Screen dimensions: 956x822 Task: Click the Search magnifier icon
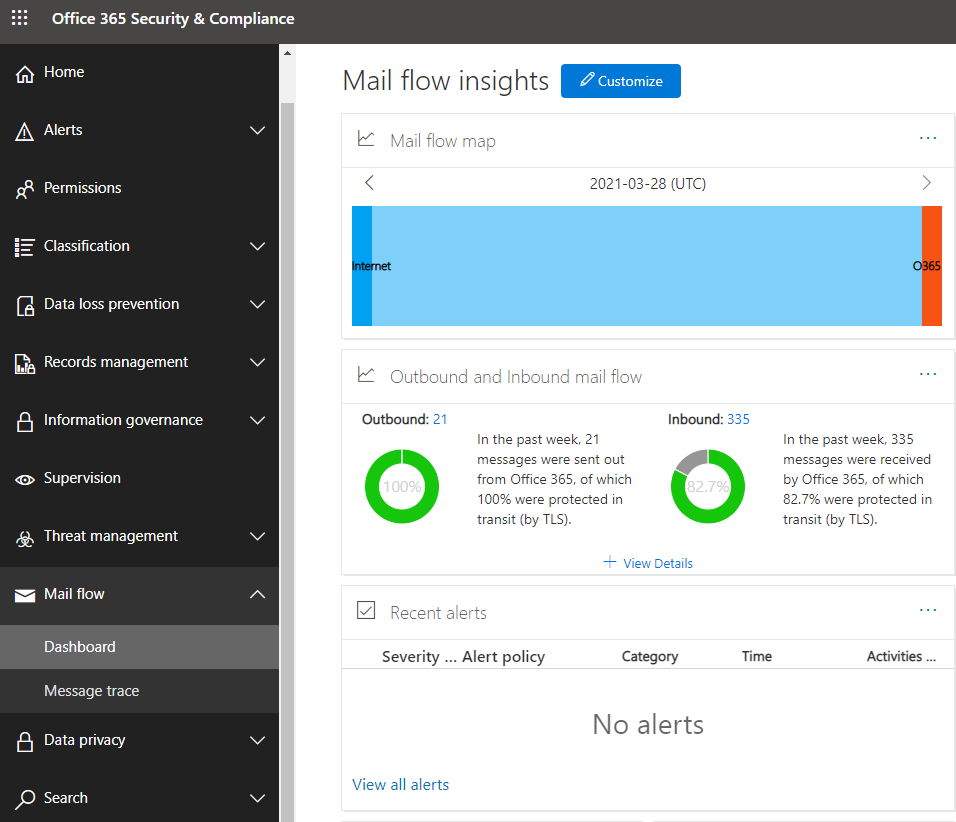[24, 799]
